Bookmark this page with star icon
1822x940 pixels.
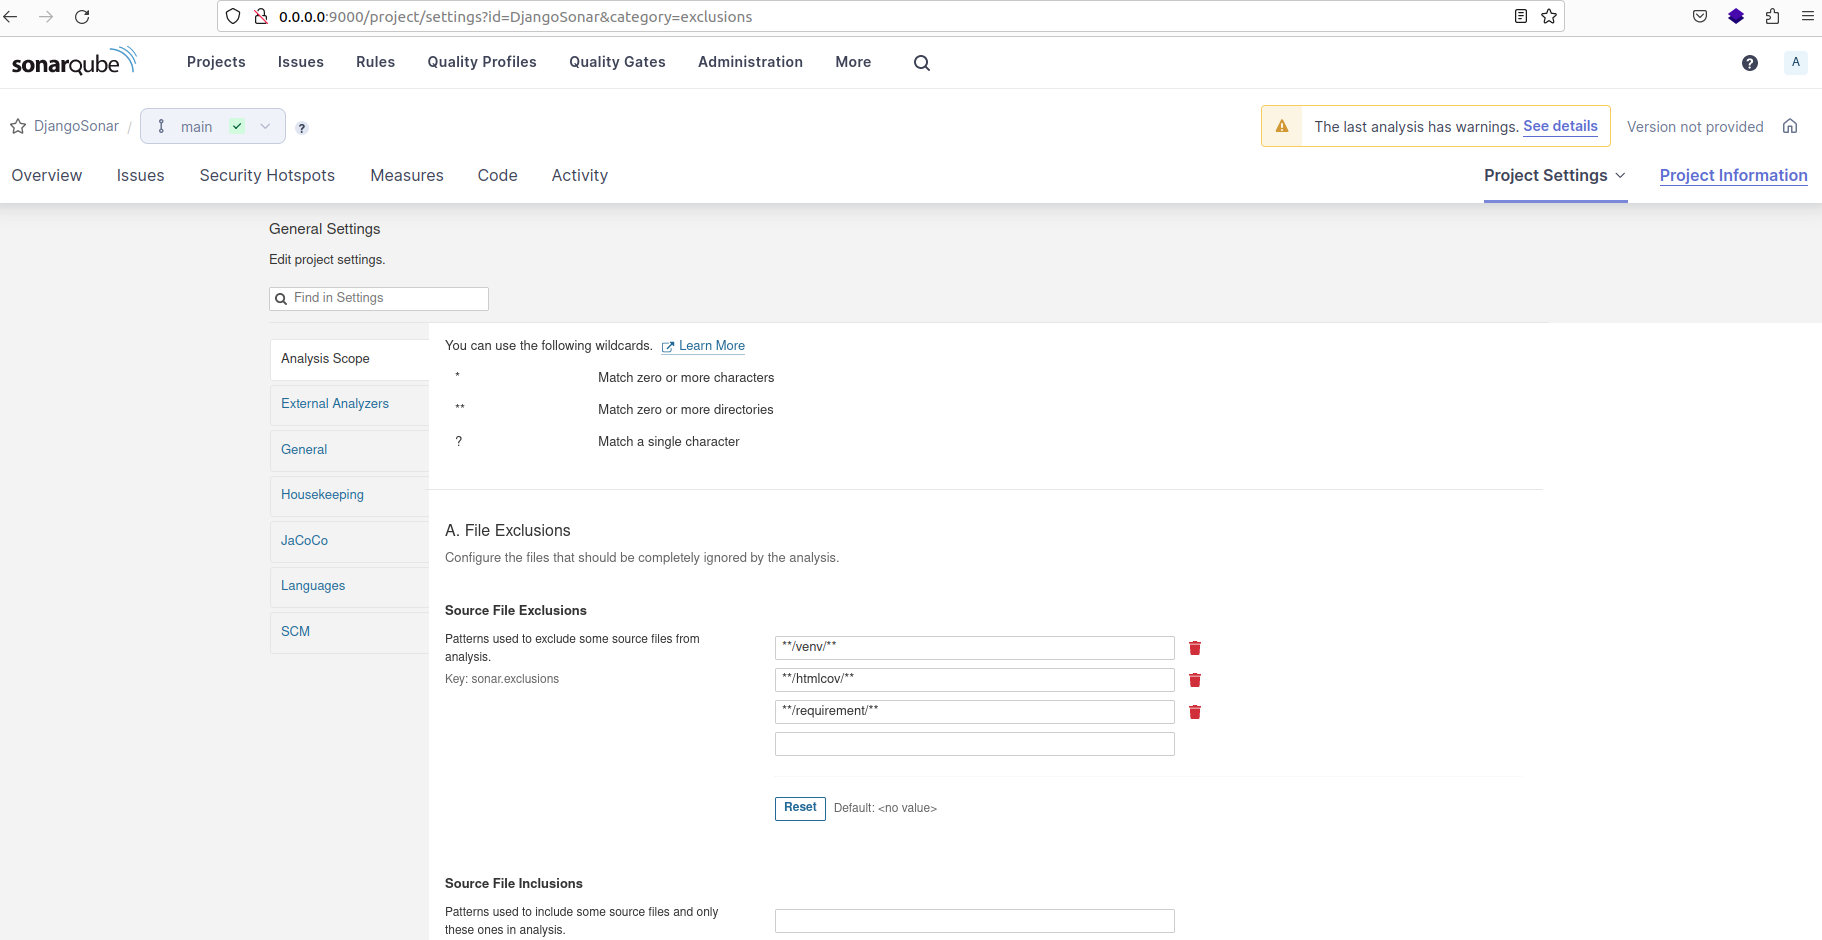pos(1549,16)
